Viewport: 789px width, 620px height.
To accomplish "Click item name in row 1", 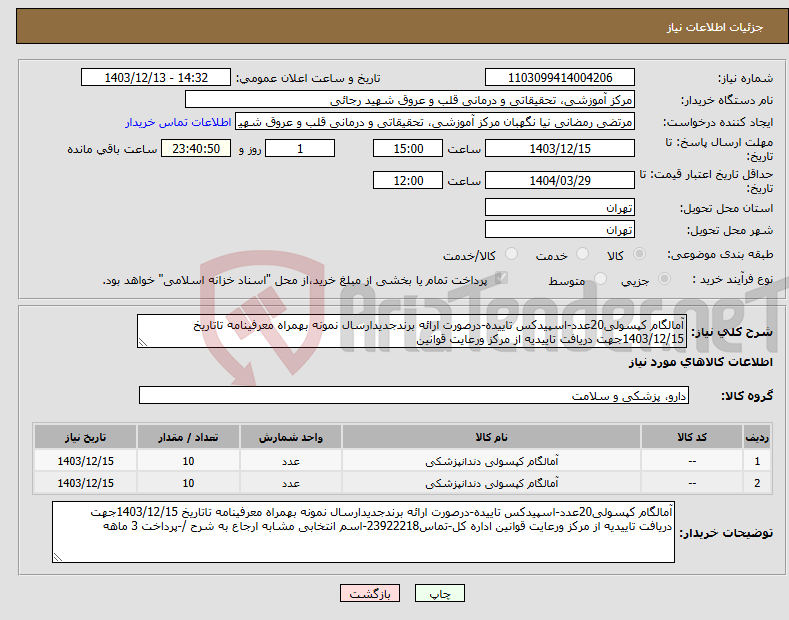I will pos(492,461).
